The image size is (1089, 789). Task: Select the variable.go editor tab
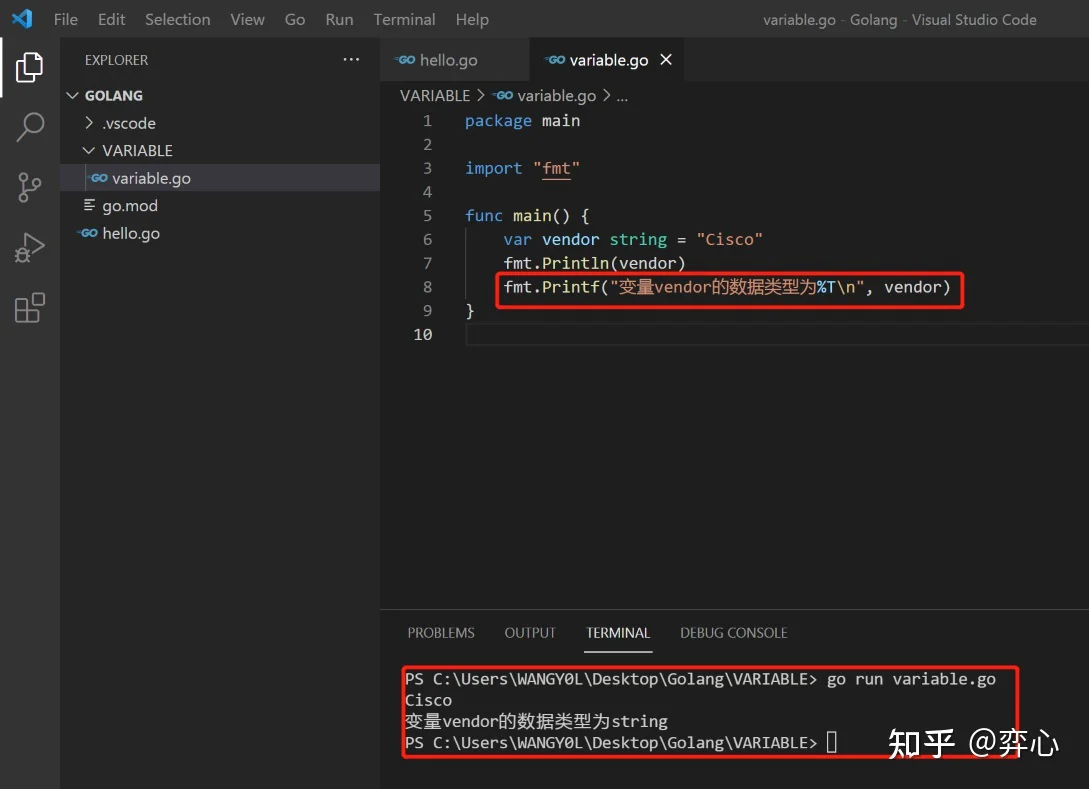click(606, 60)
